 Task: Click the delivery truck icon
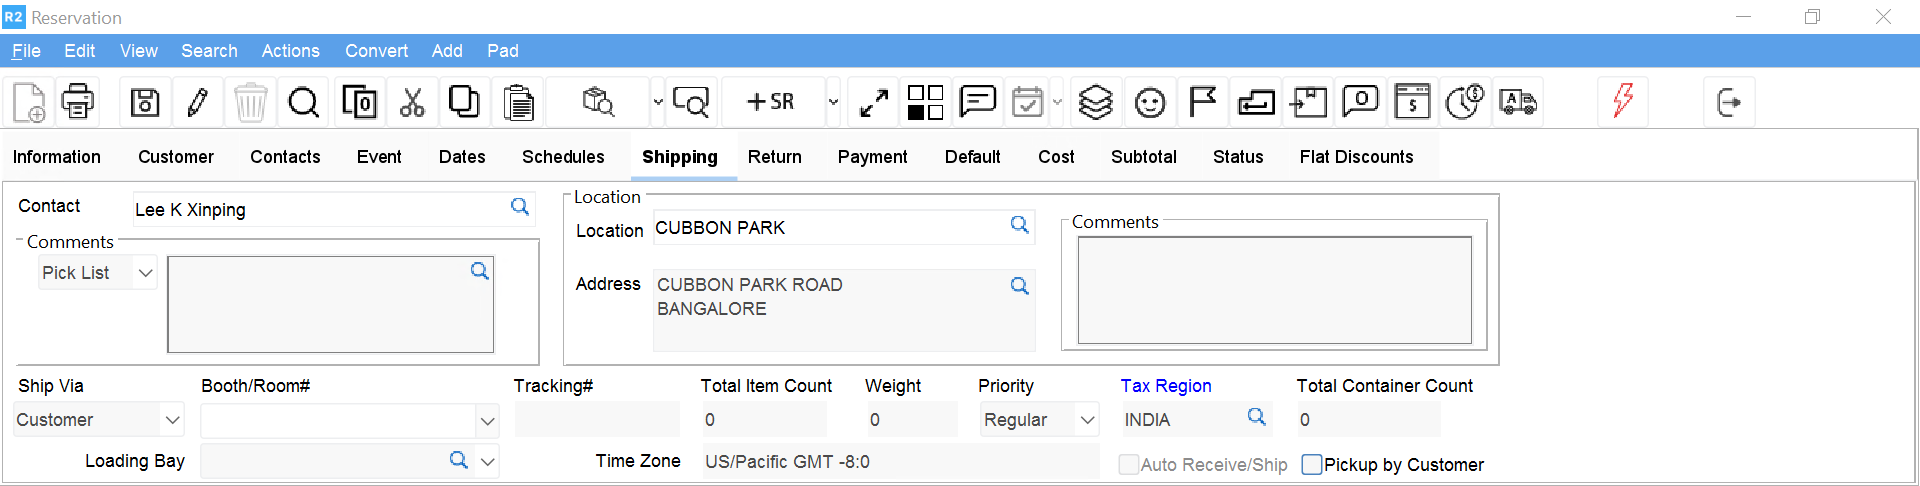1517,102
